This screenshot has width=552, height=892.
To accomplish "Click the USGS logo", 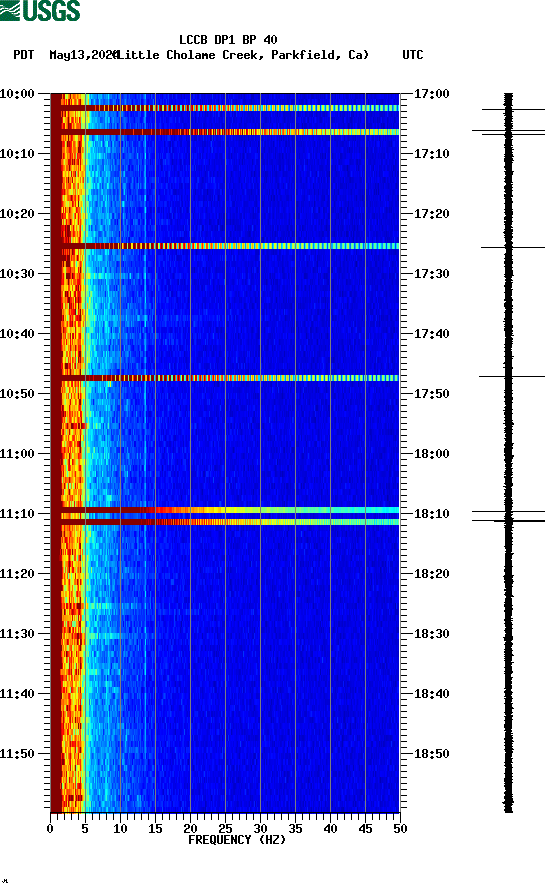I will click(40, 10).
